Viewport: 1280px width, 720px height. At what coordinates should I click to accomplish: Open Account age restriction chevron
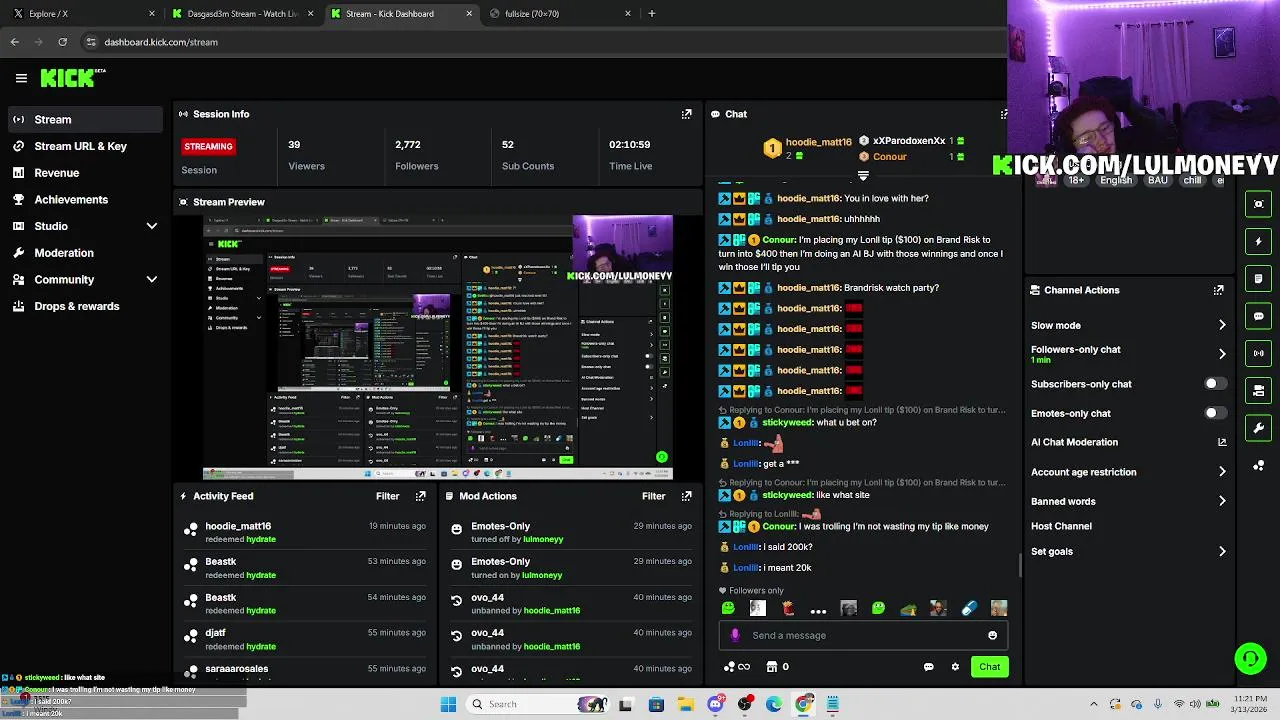click(x=1222, y=472)
